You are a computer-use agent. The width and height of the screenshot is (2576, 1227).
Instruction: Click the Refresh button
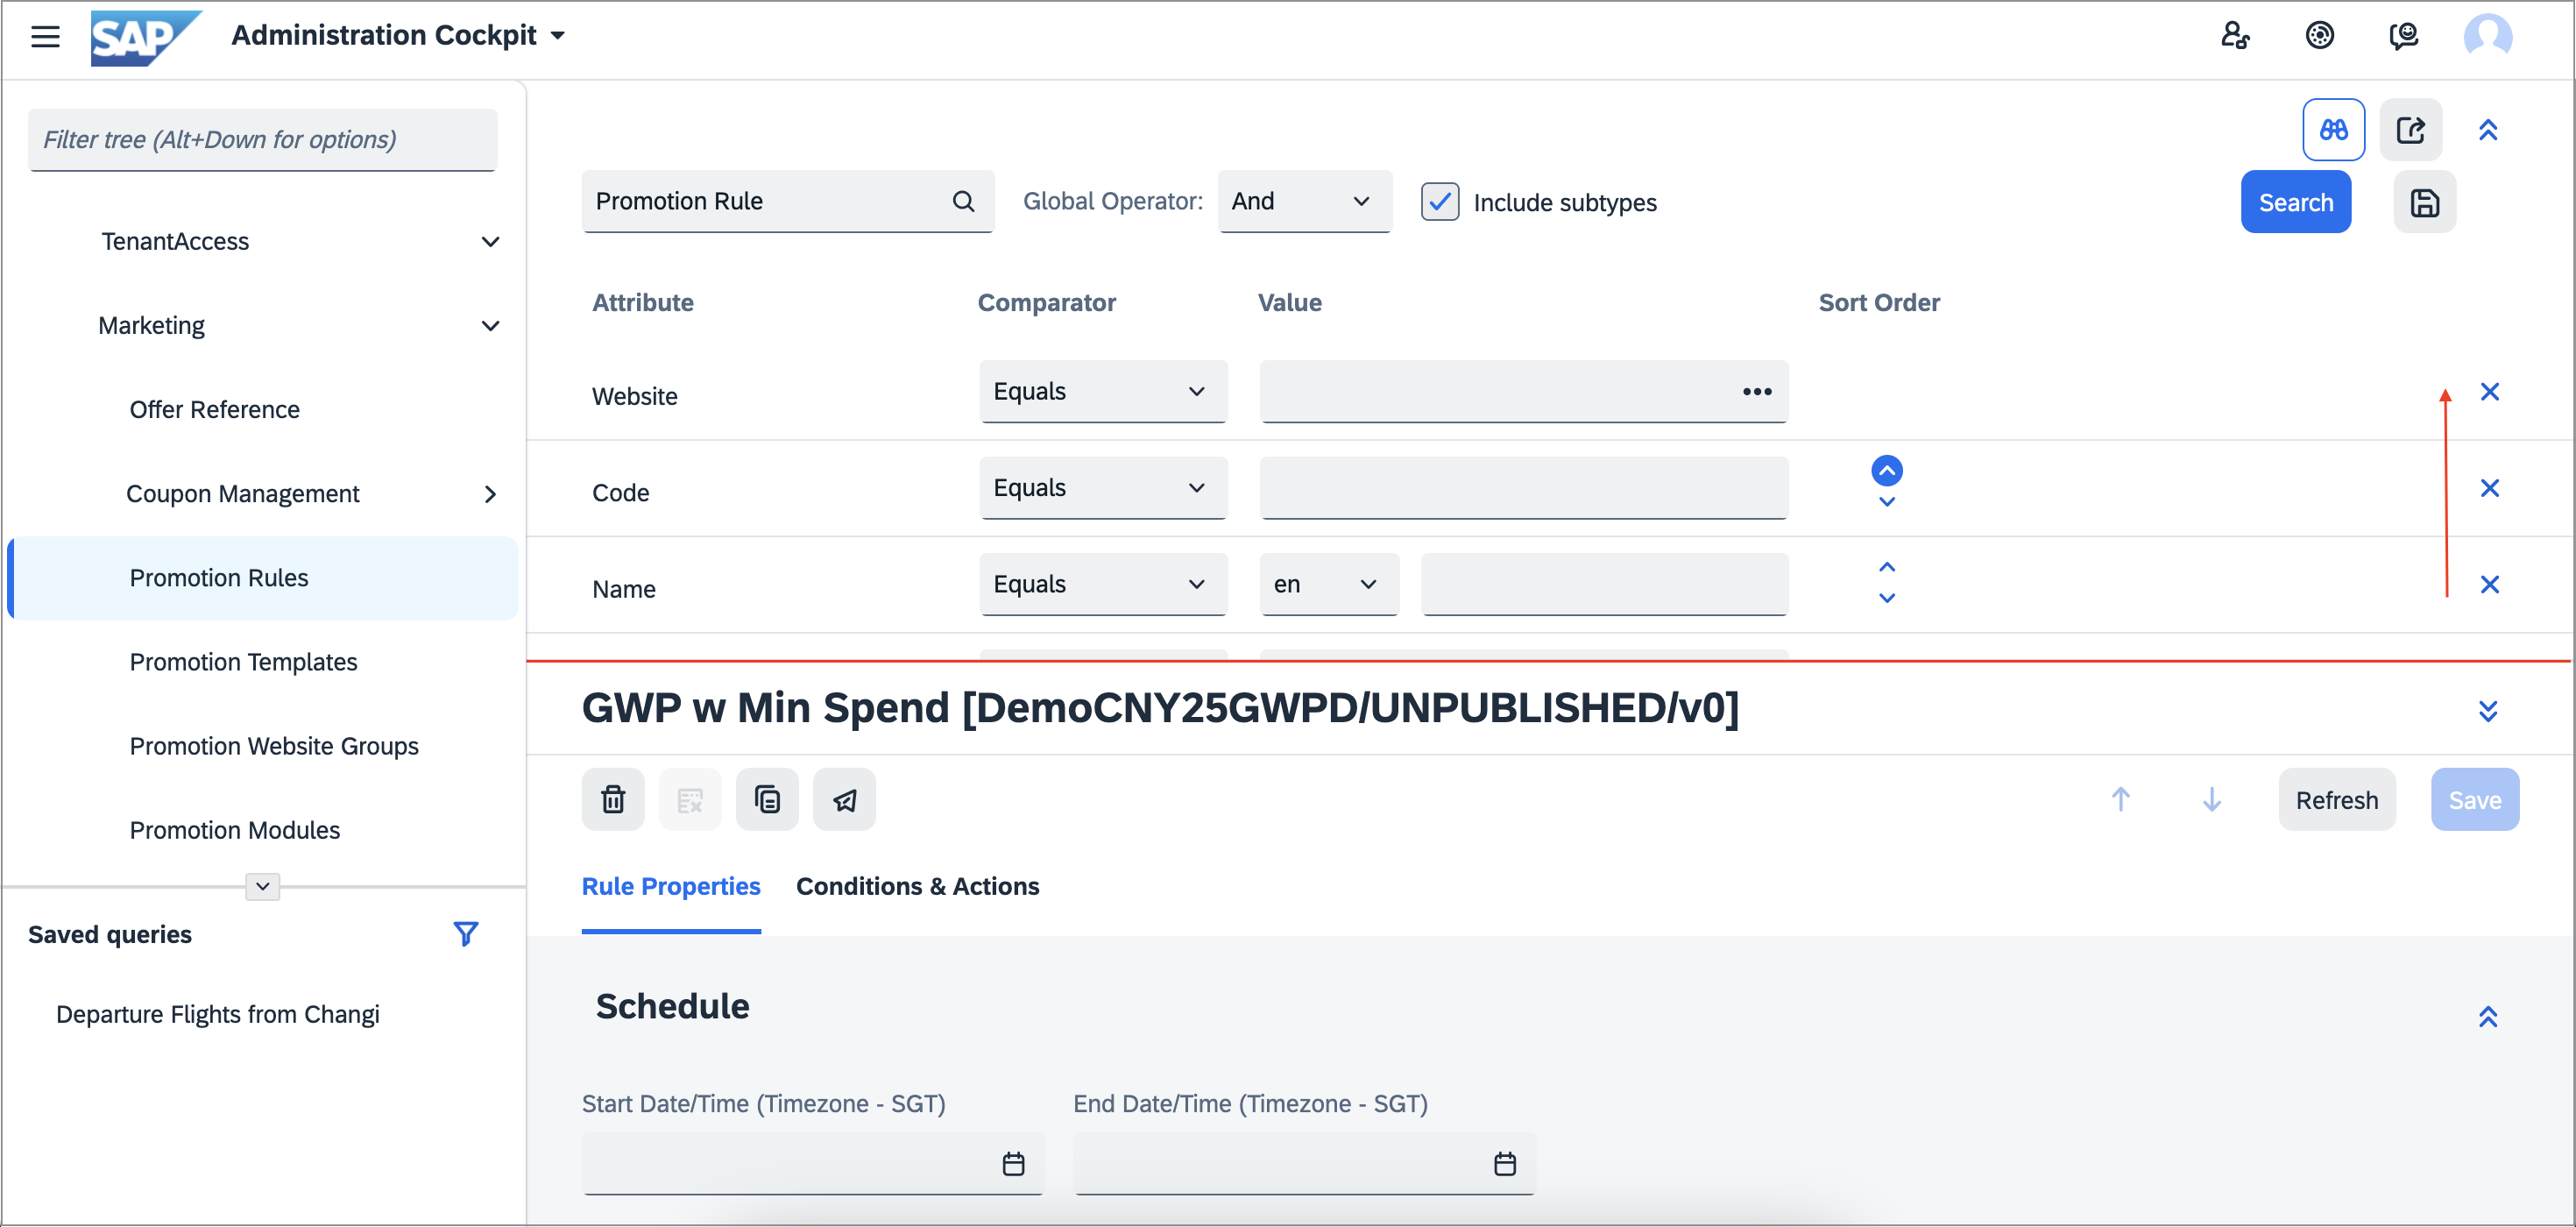pyautogui.click(x=2336, y=800)
